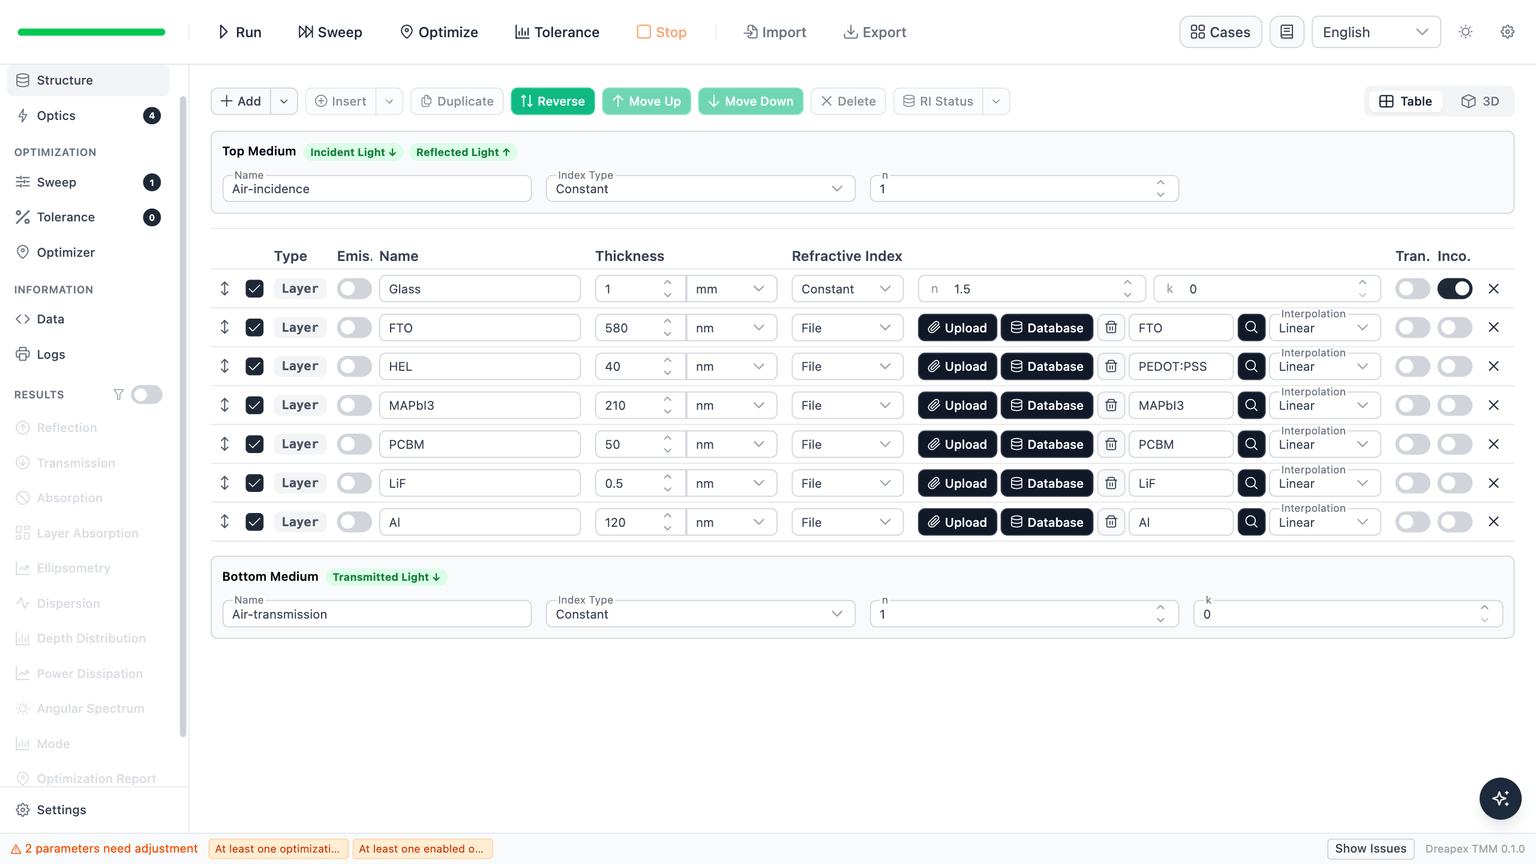
Task: Open the English language dropdown
Action: tap(1375, 32)
